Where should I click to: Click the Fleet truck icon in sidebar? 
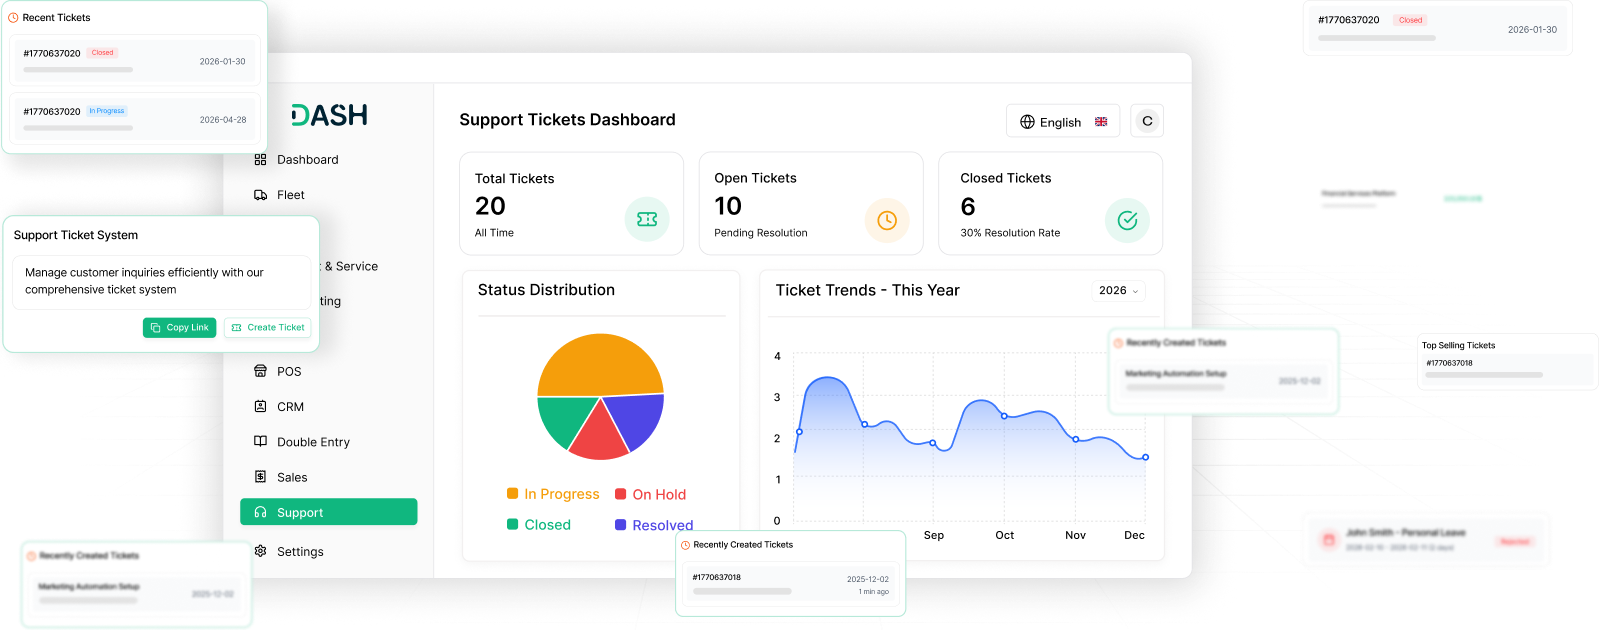[260, 195]
